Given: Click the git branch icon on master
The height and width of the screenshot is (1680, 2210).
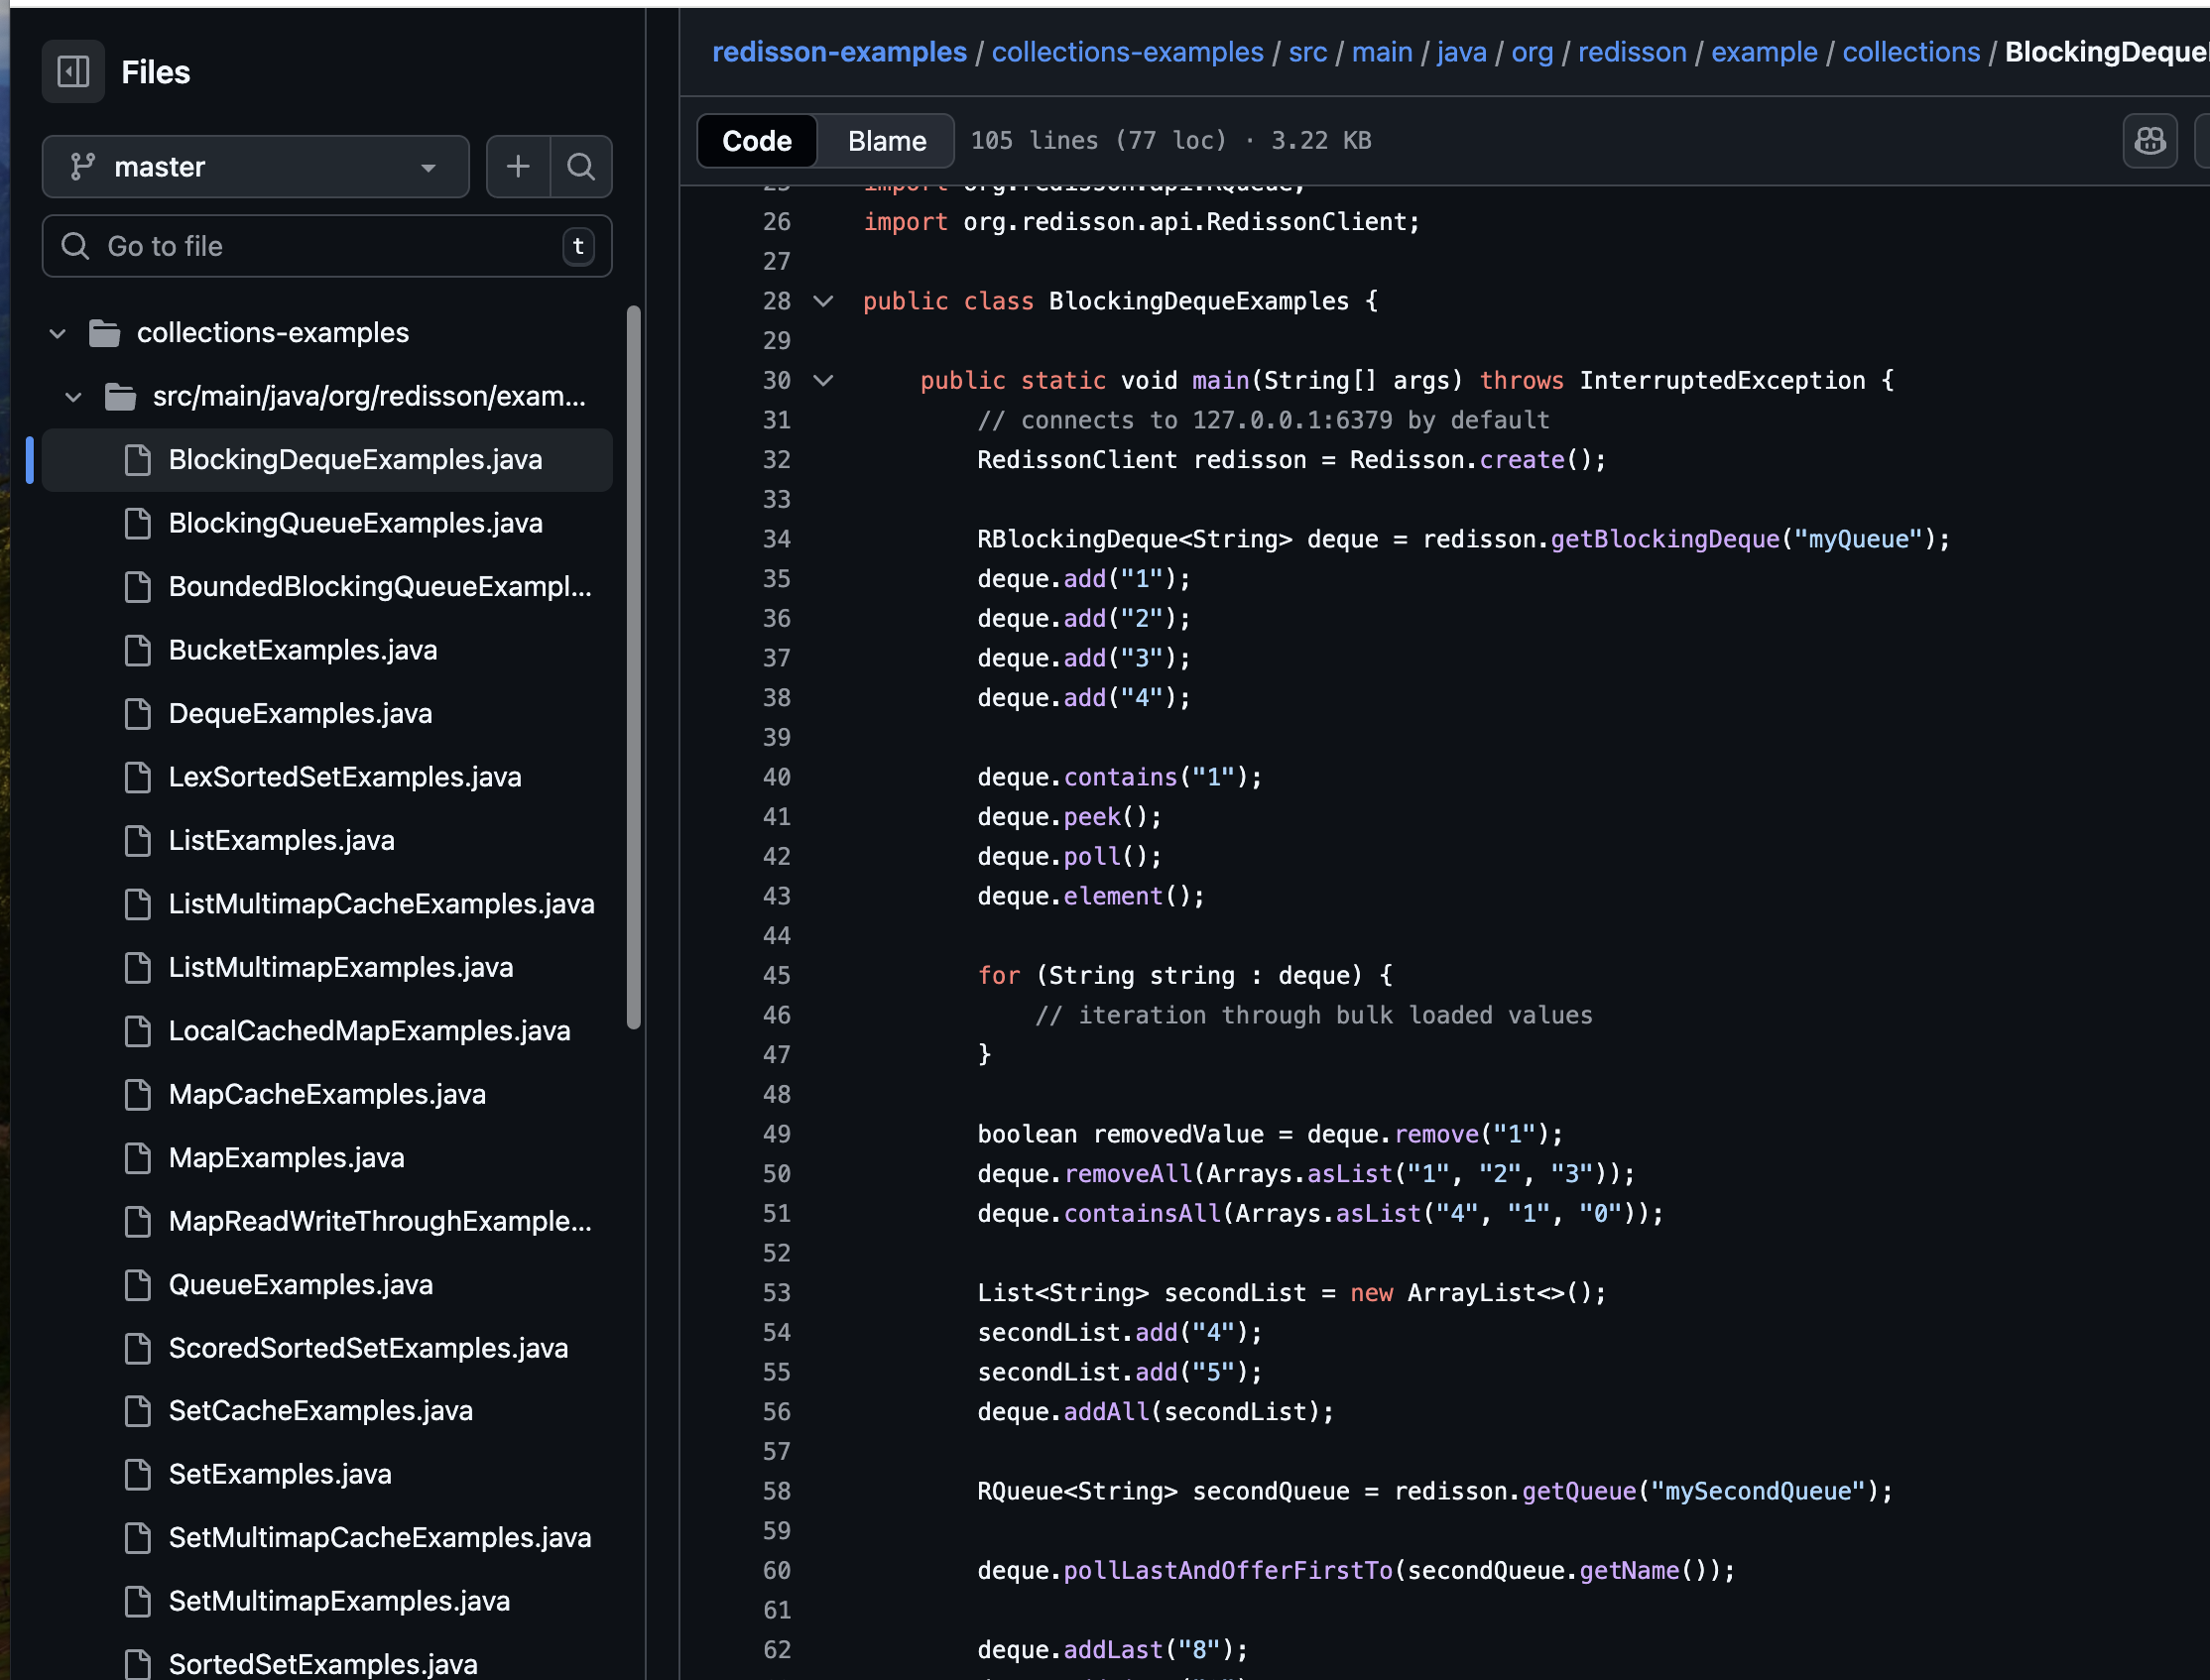Looking at the screenshot, I should click(x=83, y=166).
